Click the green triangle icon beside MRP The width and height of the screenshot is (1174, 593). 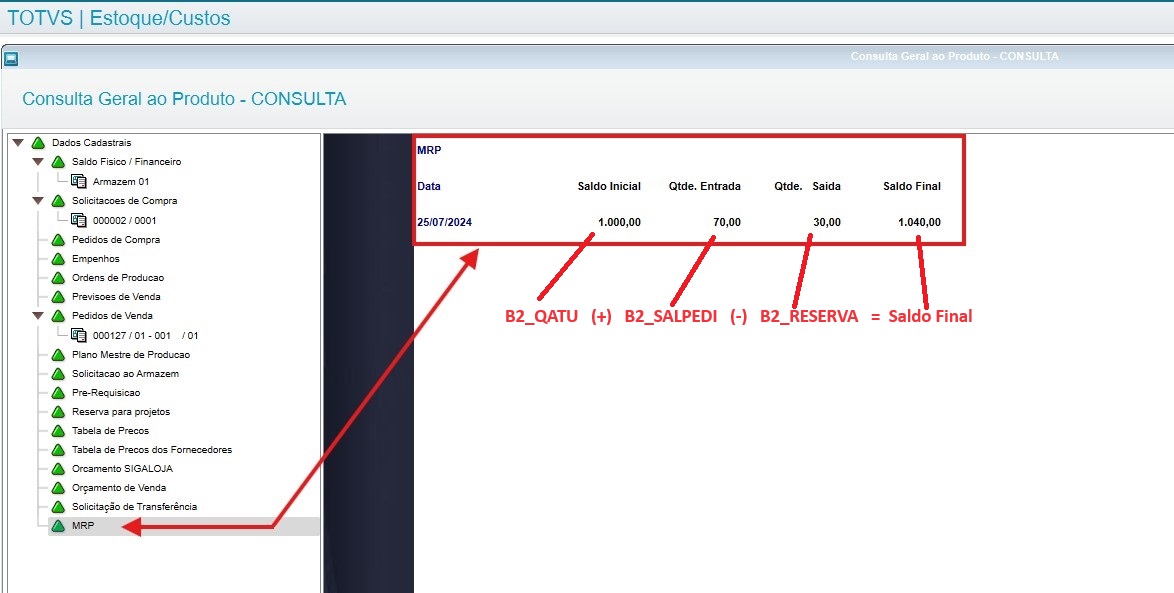(58, 526)
